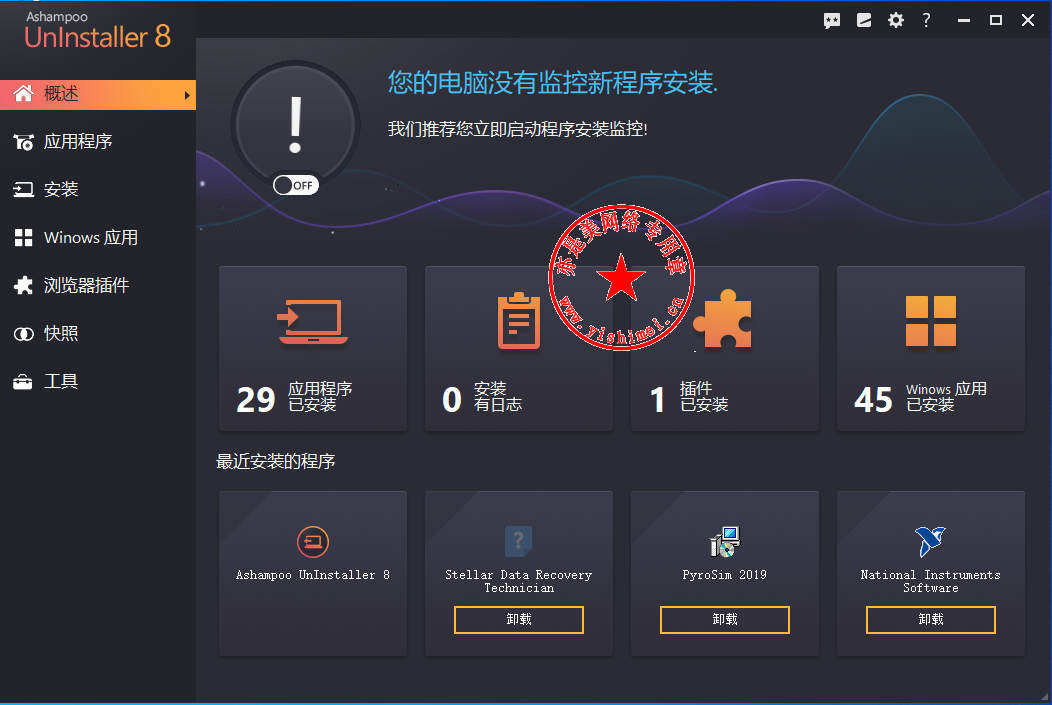
Task: Close the UnInstaller window
Action: click(x=1028, y=21)
